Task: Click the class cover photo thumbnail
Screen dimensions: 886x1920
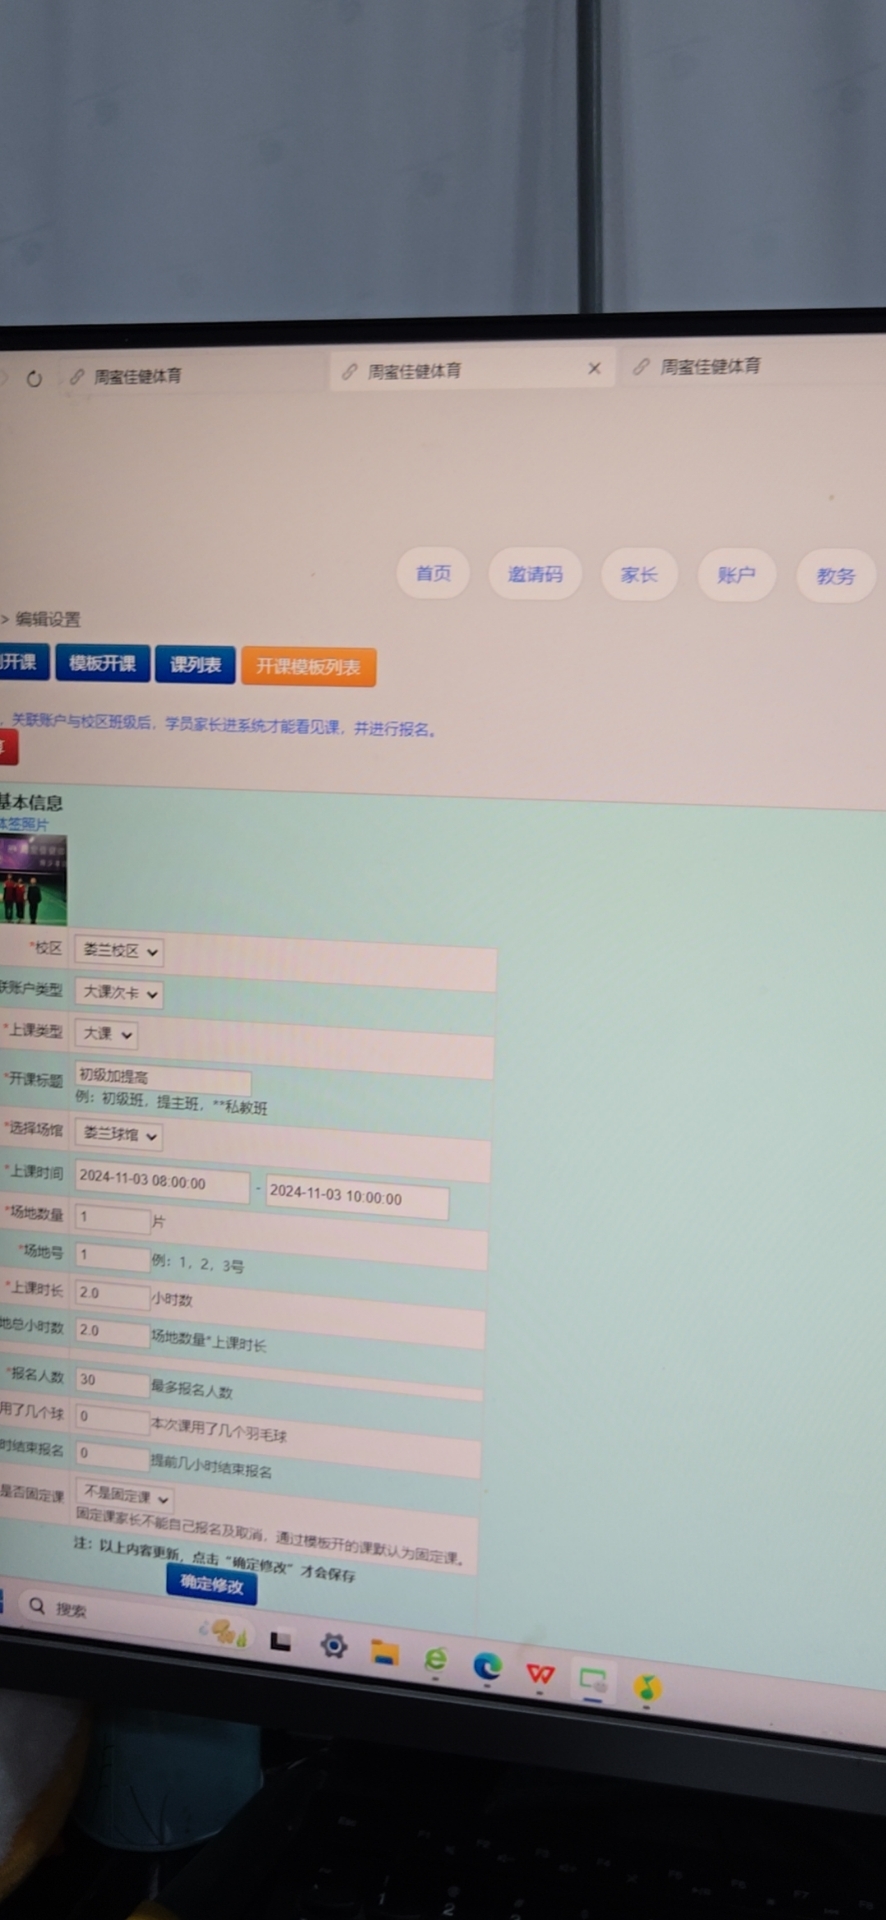Action: 33,880
